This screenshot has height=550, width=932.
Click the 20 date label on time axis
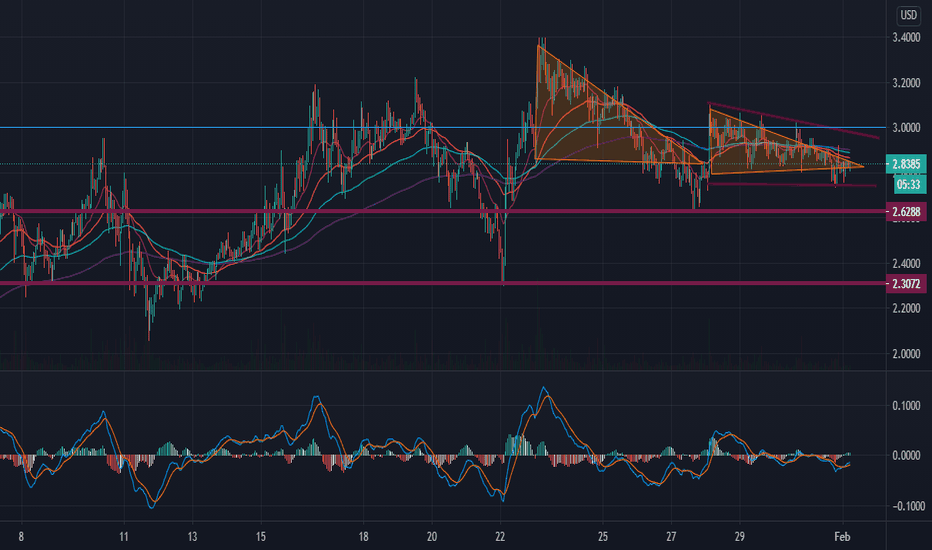tap(432, 537)
